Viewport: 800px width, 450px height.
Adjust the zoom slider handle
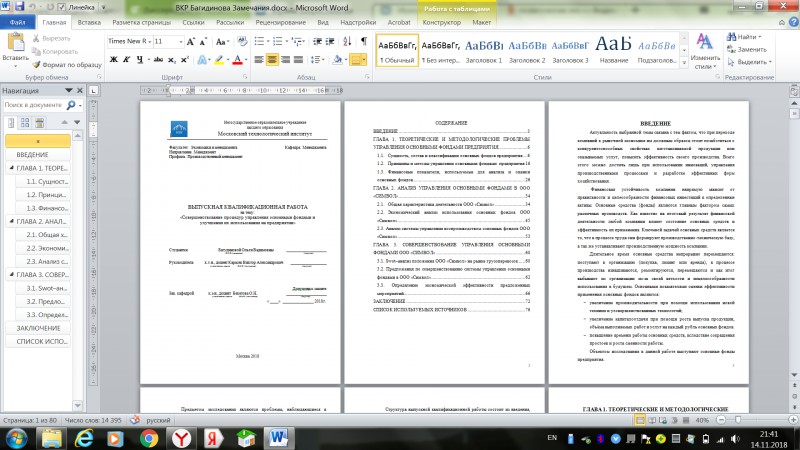(x=738, y=420)
